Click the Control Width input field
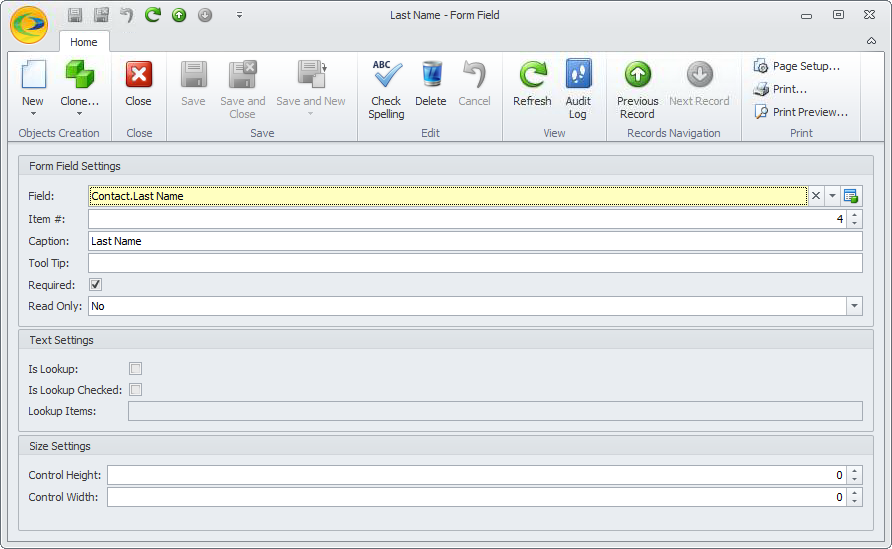Screen dimensions: 892x549 click(x=477, y=497)
